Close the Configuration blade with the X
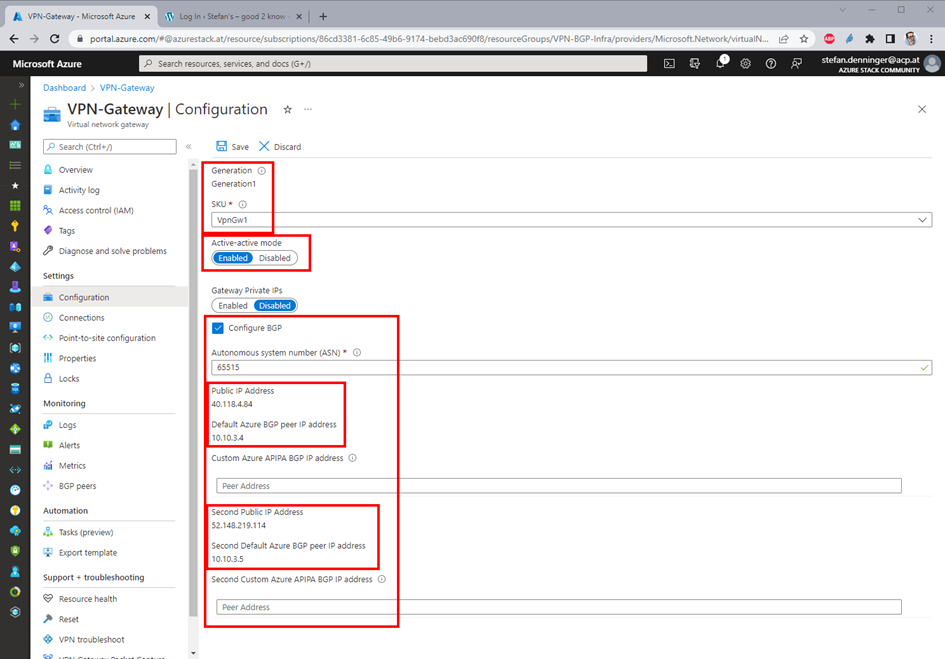Viewport: 945px width, 659px height. point(922,109)
